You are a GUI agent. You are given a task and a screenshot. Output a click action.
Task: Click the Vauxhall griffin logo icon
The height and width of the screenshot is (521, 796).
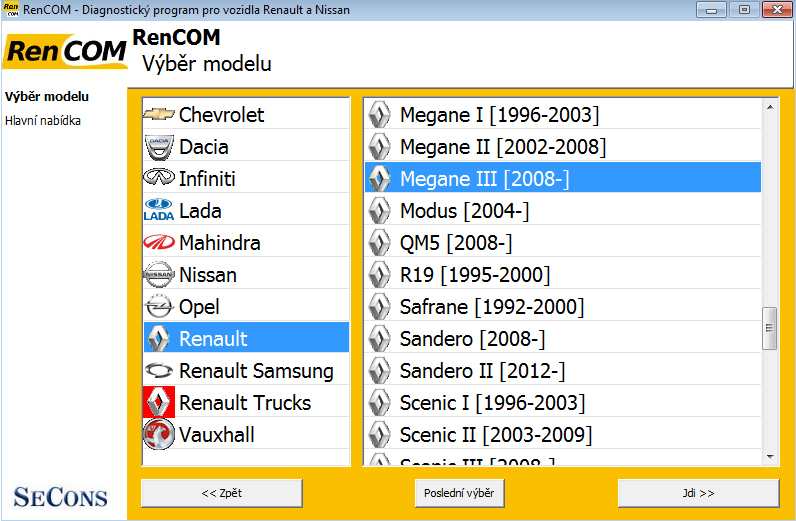(x=159, y=435)
